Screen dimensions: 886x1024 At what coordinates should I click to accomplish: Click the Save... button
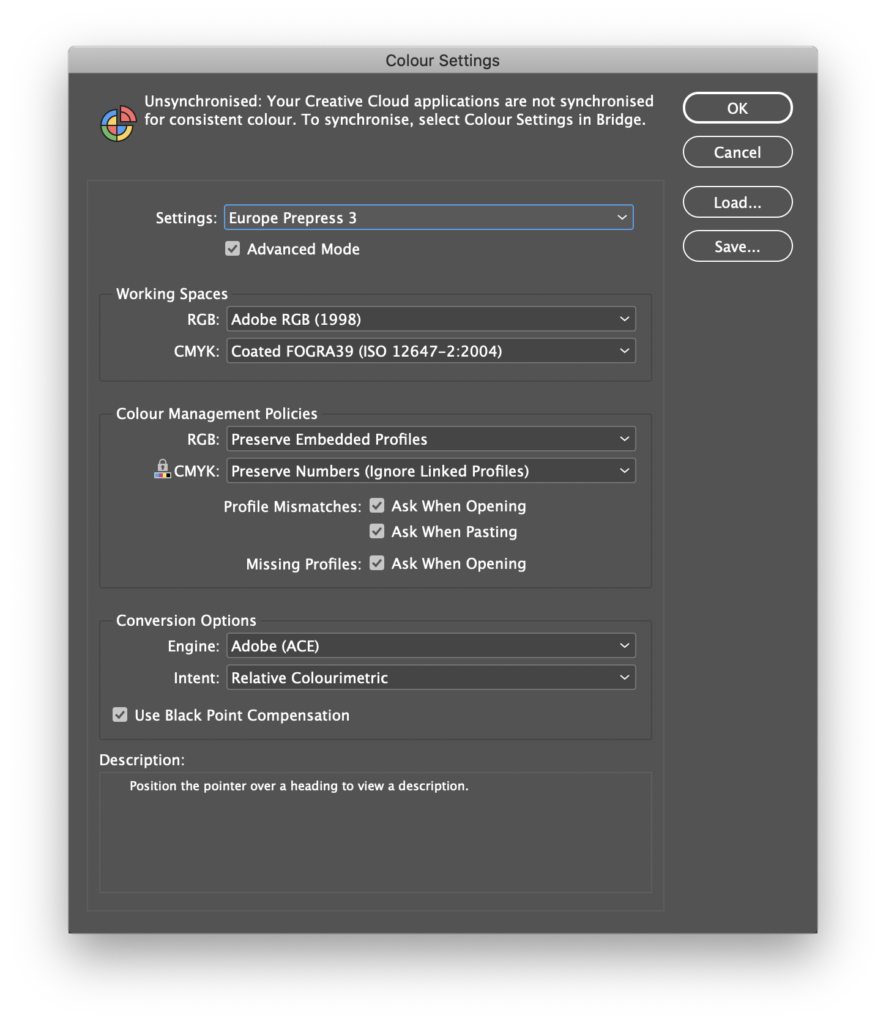(737, 246)
